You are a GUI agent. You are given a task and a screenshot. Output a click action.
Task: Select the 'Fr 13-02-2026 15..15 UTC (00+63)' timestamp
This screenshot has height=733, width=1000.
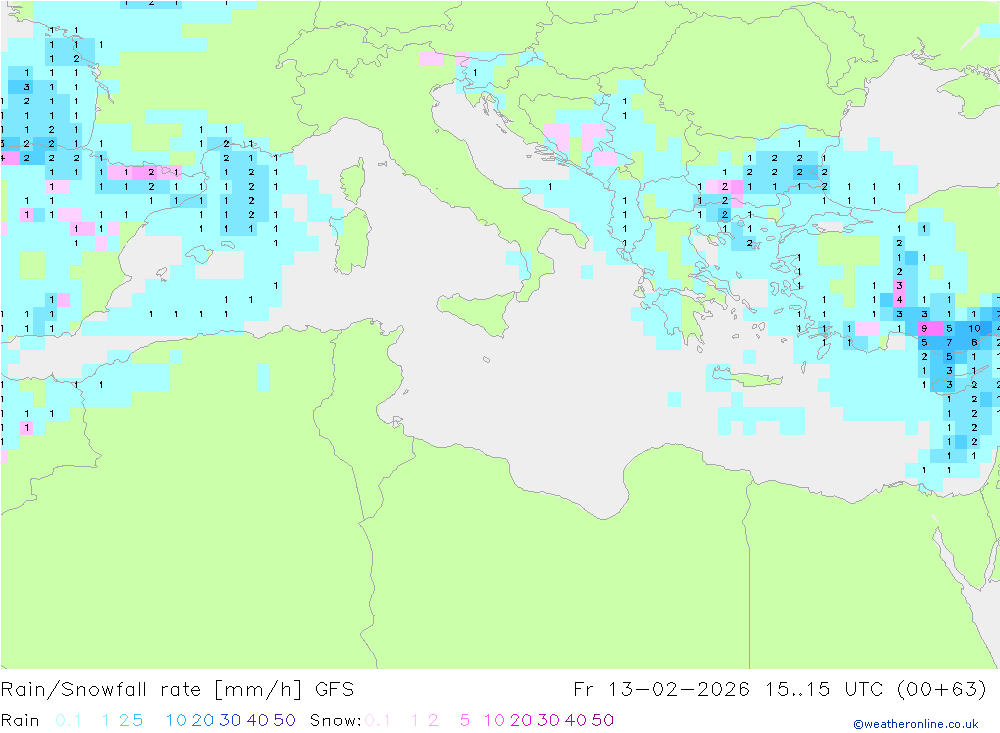779,690
